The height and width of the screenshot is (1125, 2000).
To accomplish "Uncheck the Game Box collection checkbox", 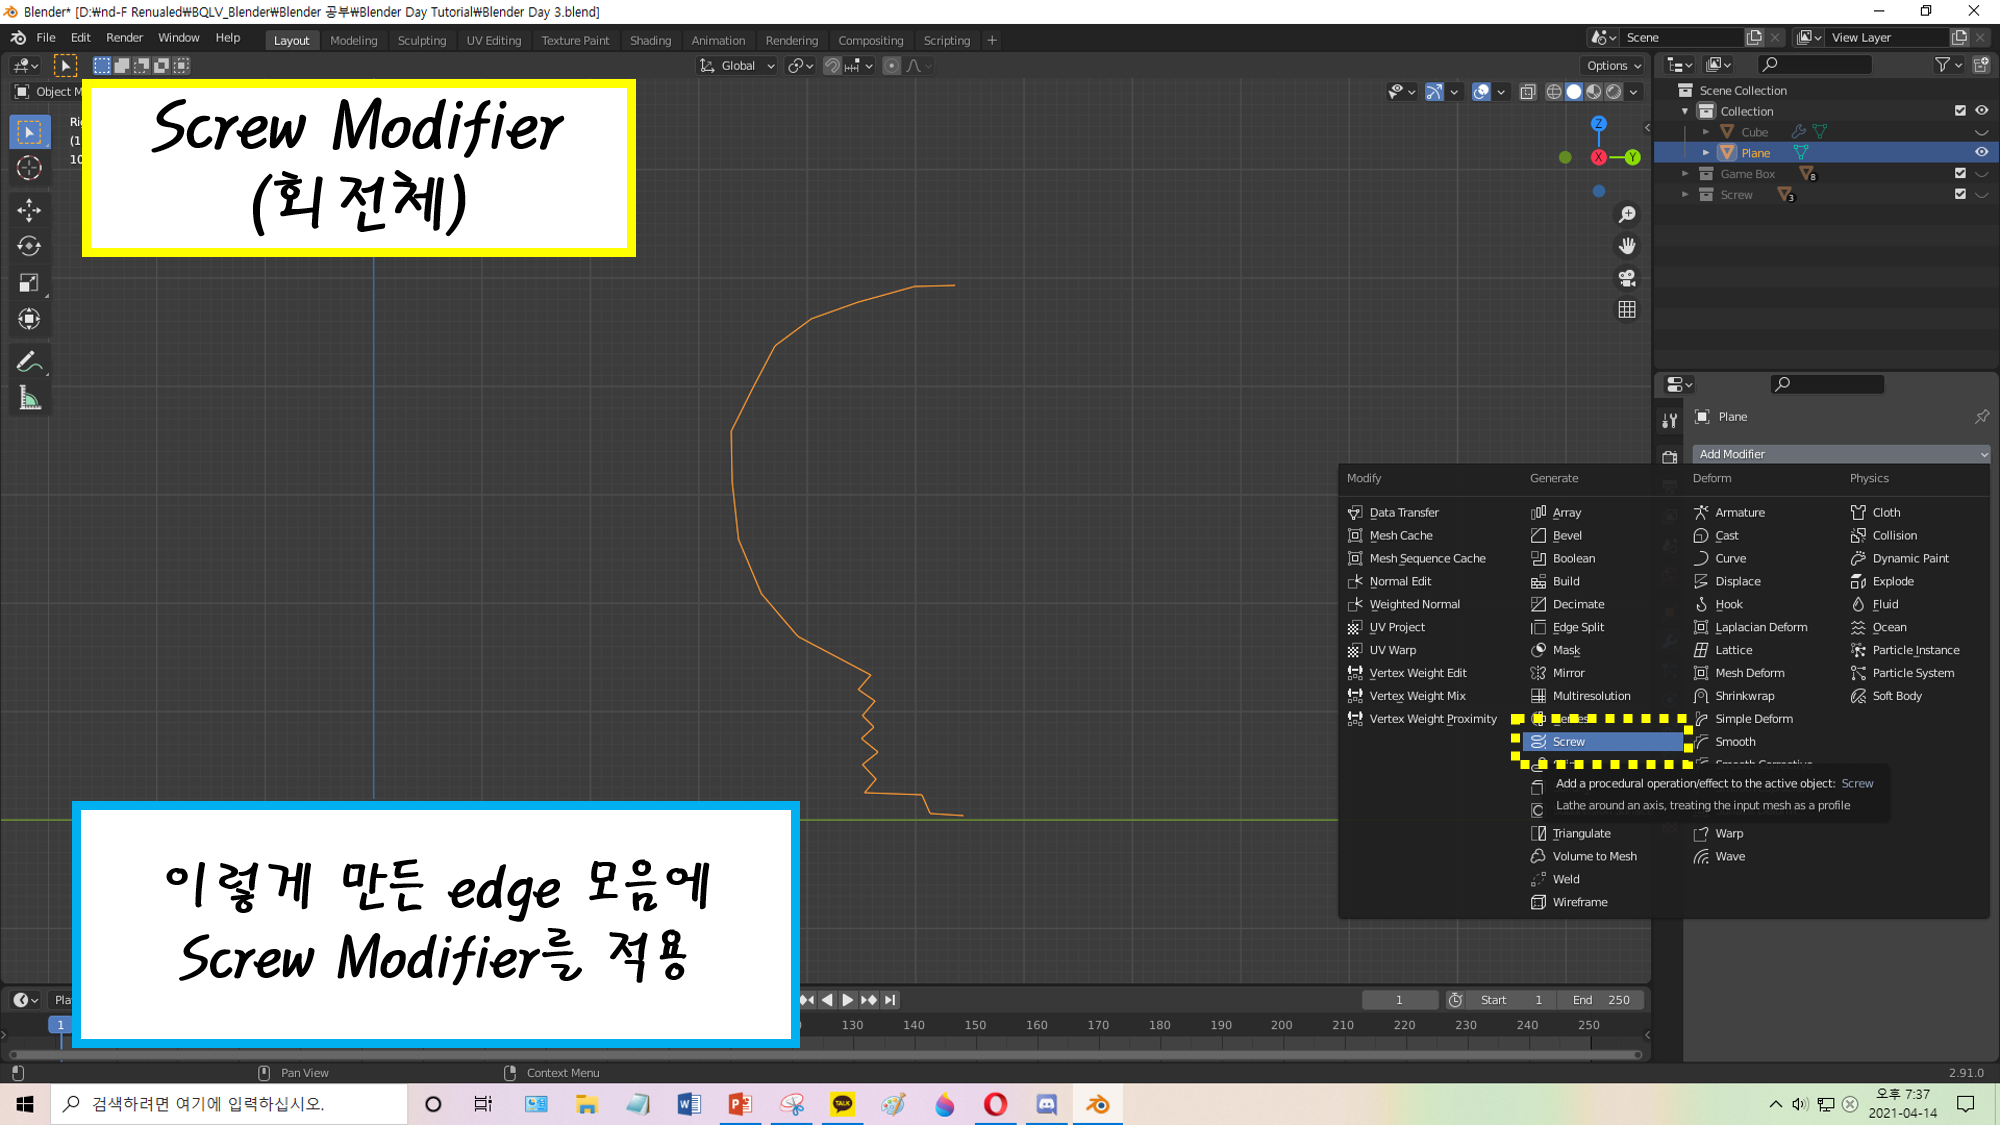I will tap(1960, 173).
